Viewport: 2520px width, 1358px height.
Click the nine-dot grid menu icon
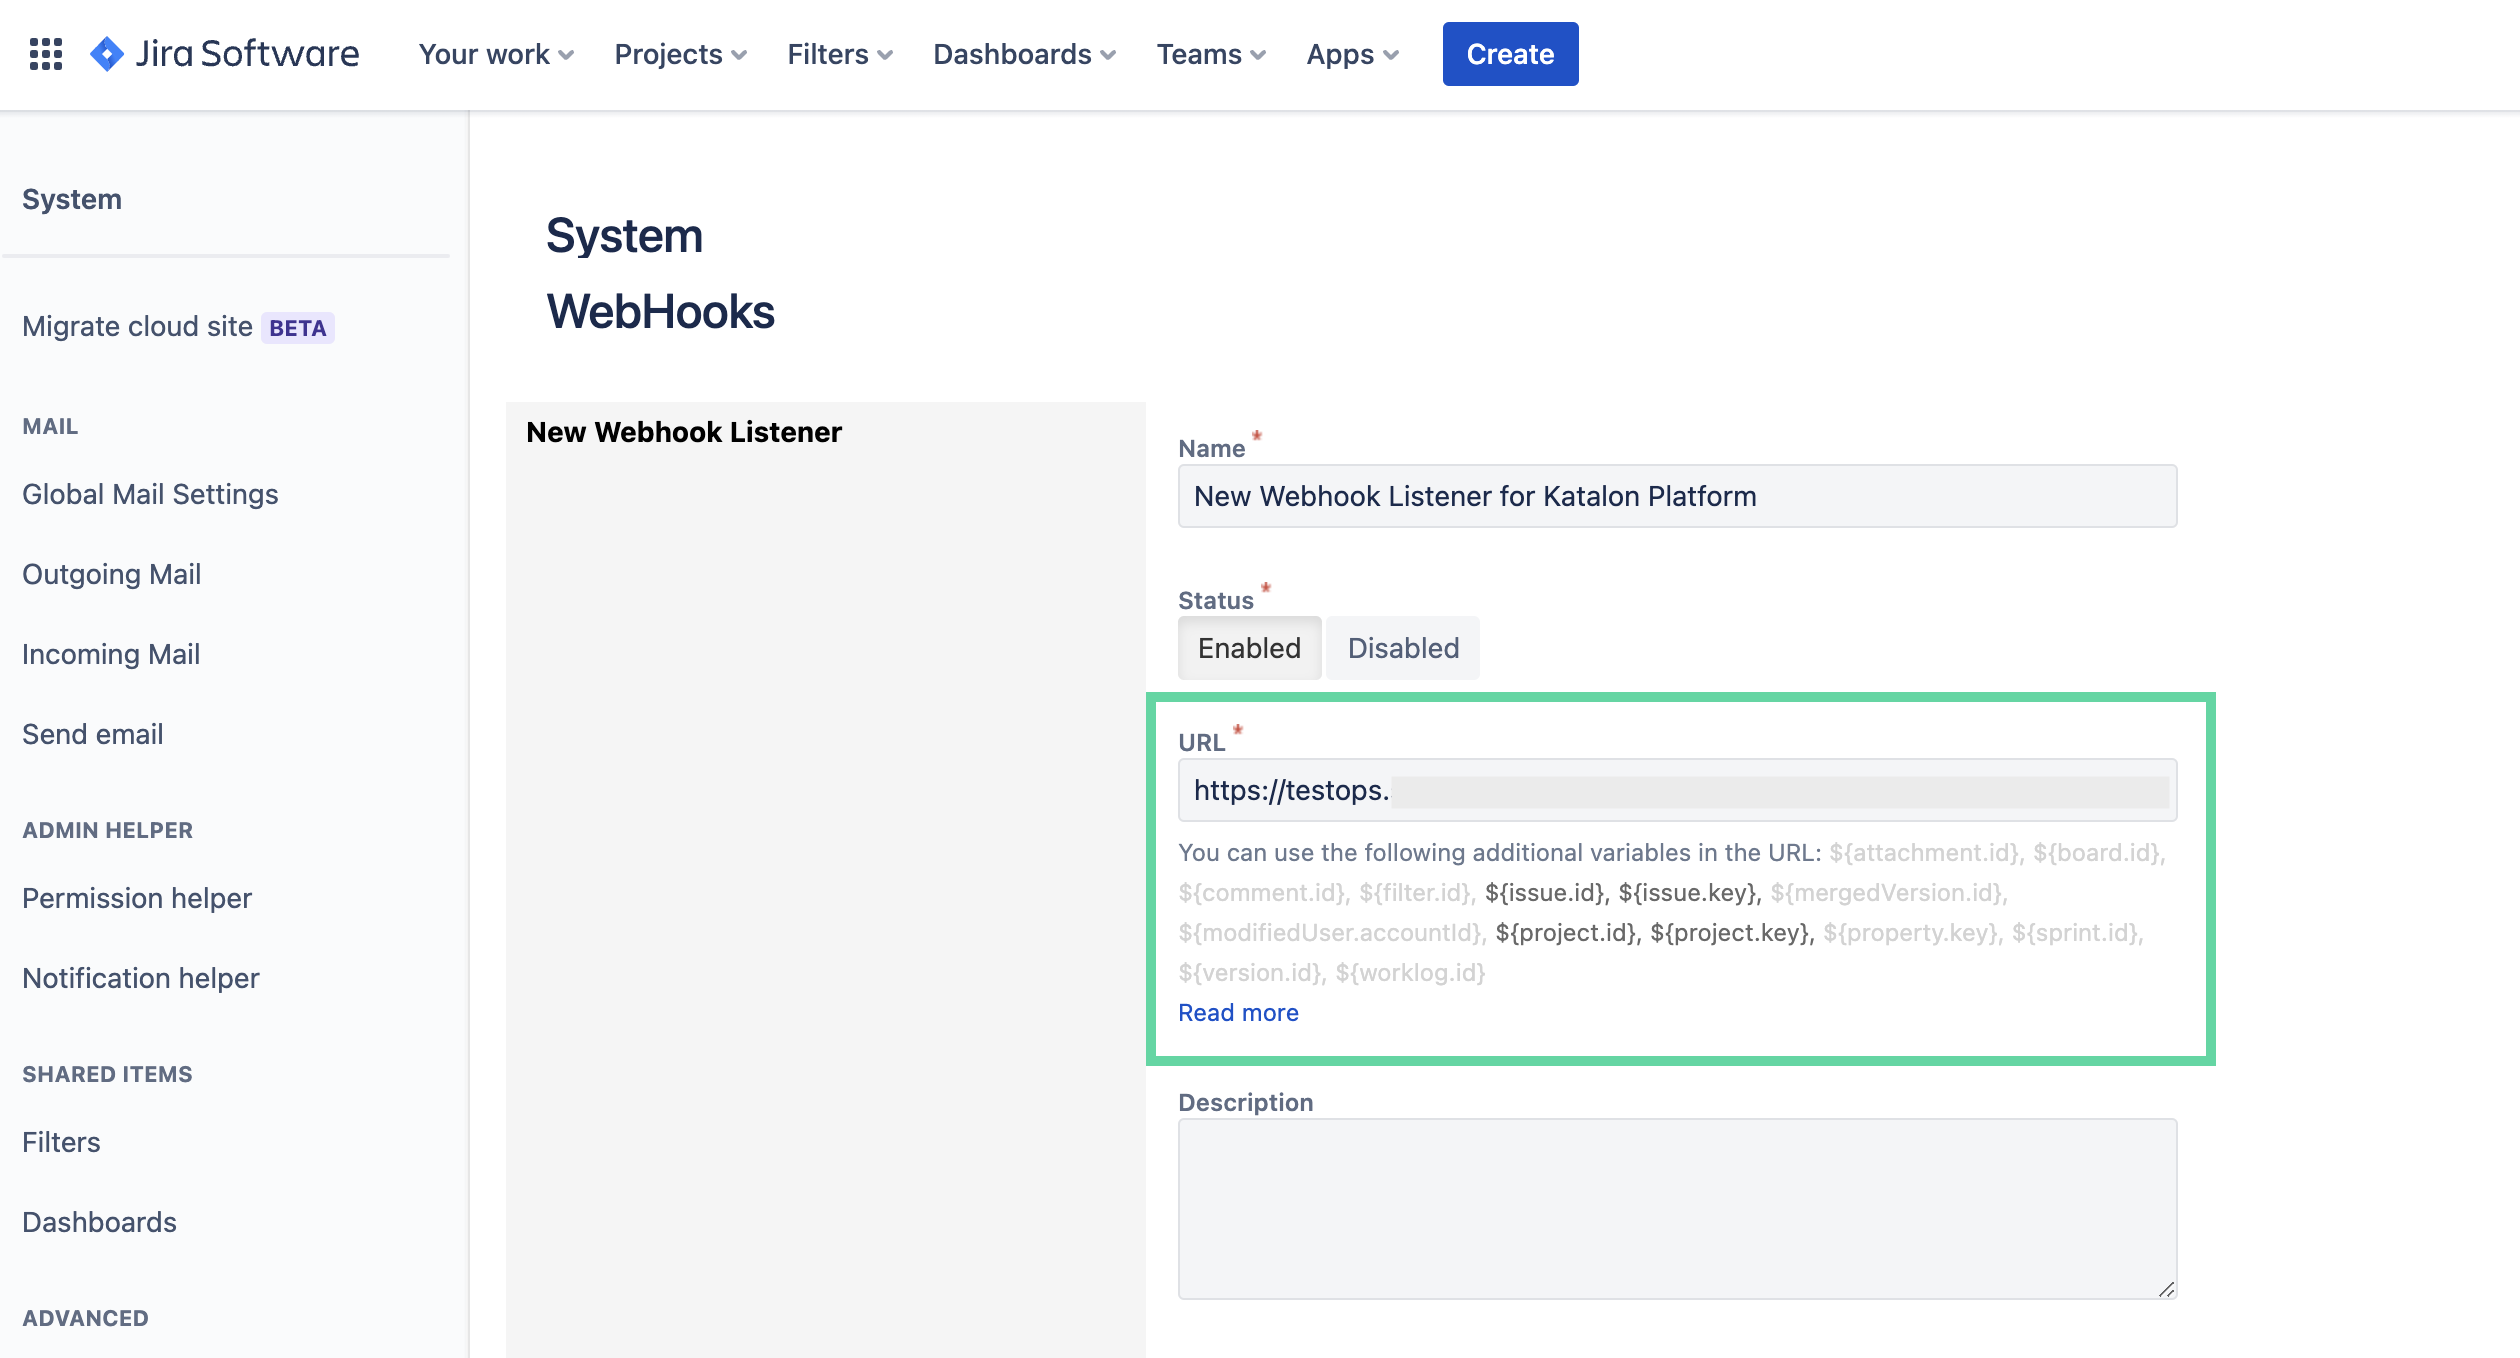point(43,54)
